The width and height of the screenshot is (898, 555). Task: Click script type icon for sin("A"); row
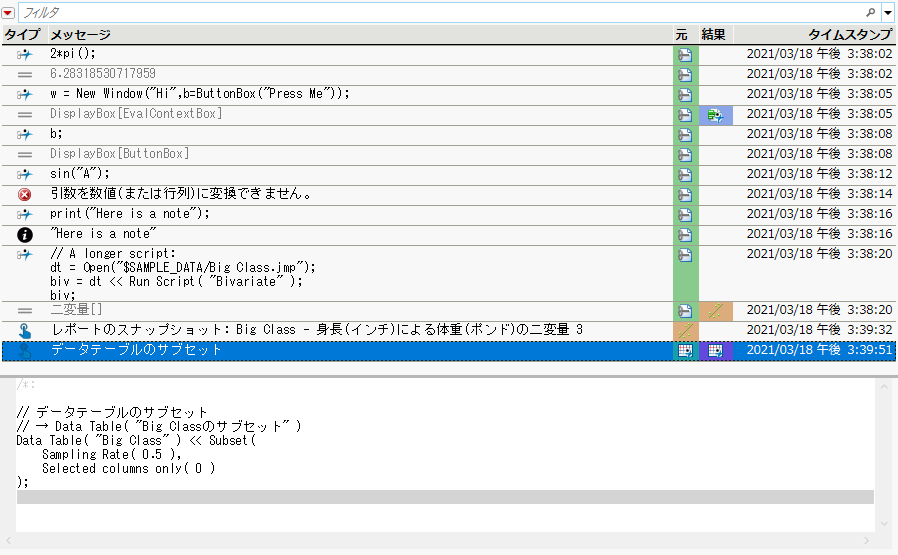(x=25, y=175)
